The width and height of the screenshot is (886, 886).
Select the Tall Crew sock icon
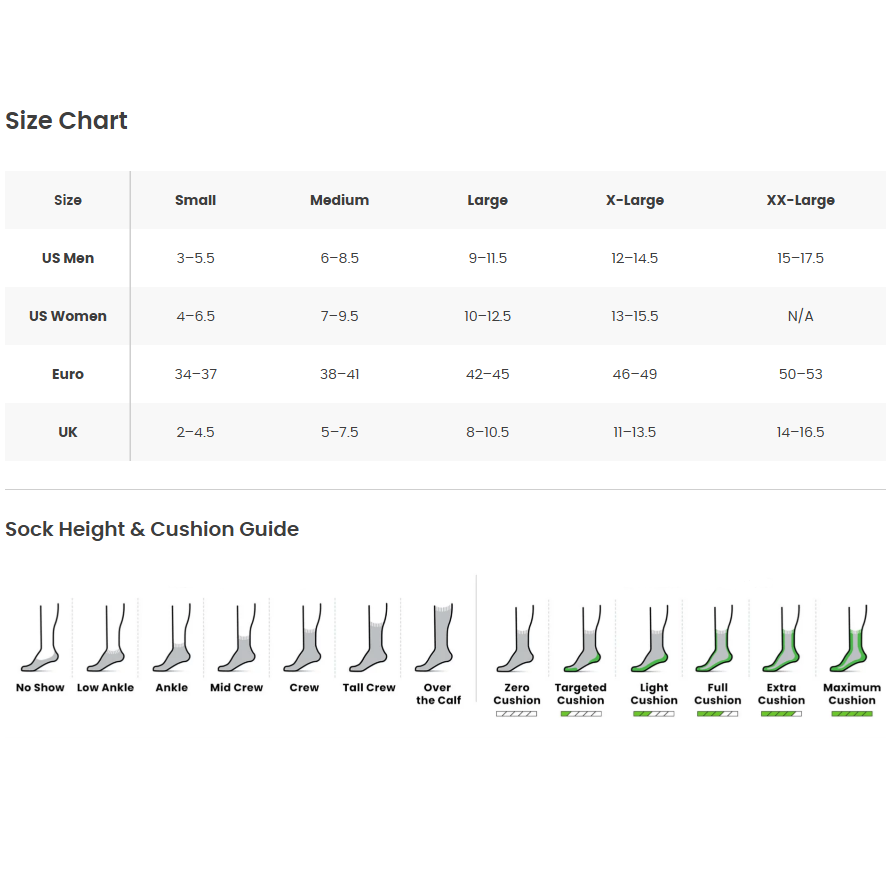coord(369,640)
